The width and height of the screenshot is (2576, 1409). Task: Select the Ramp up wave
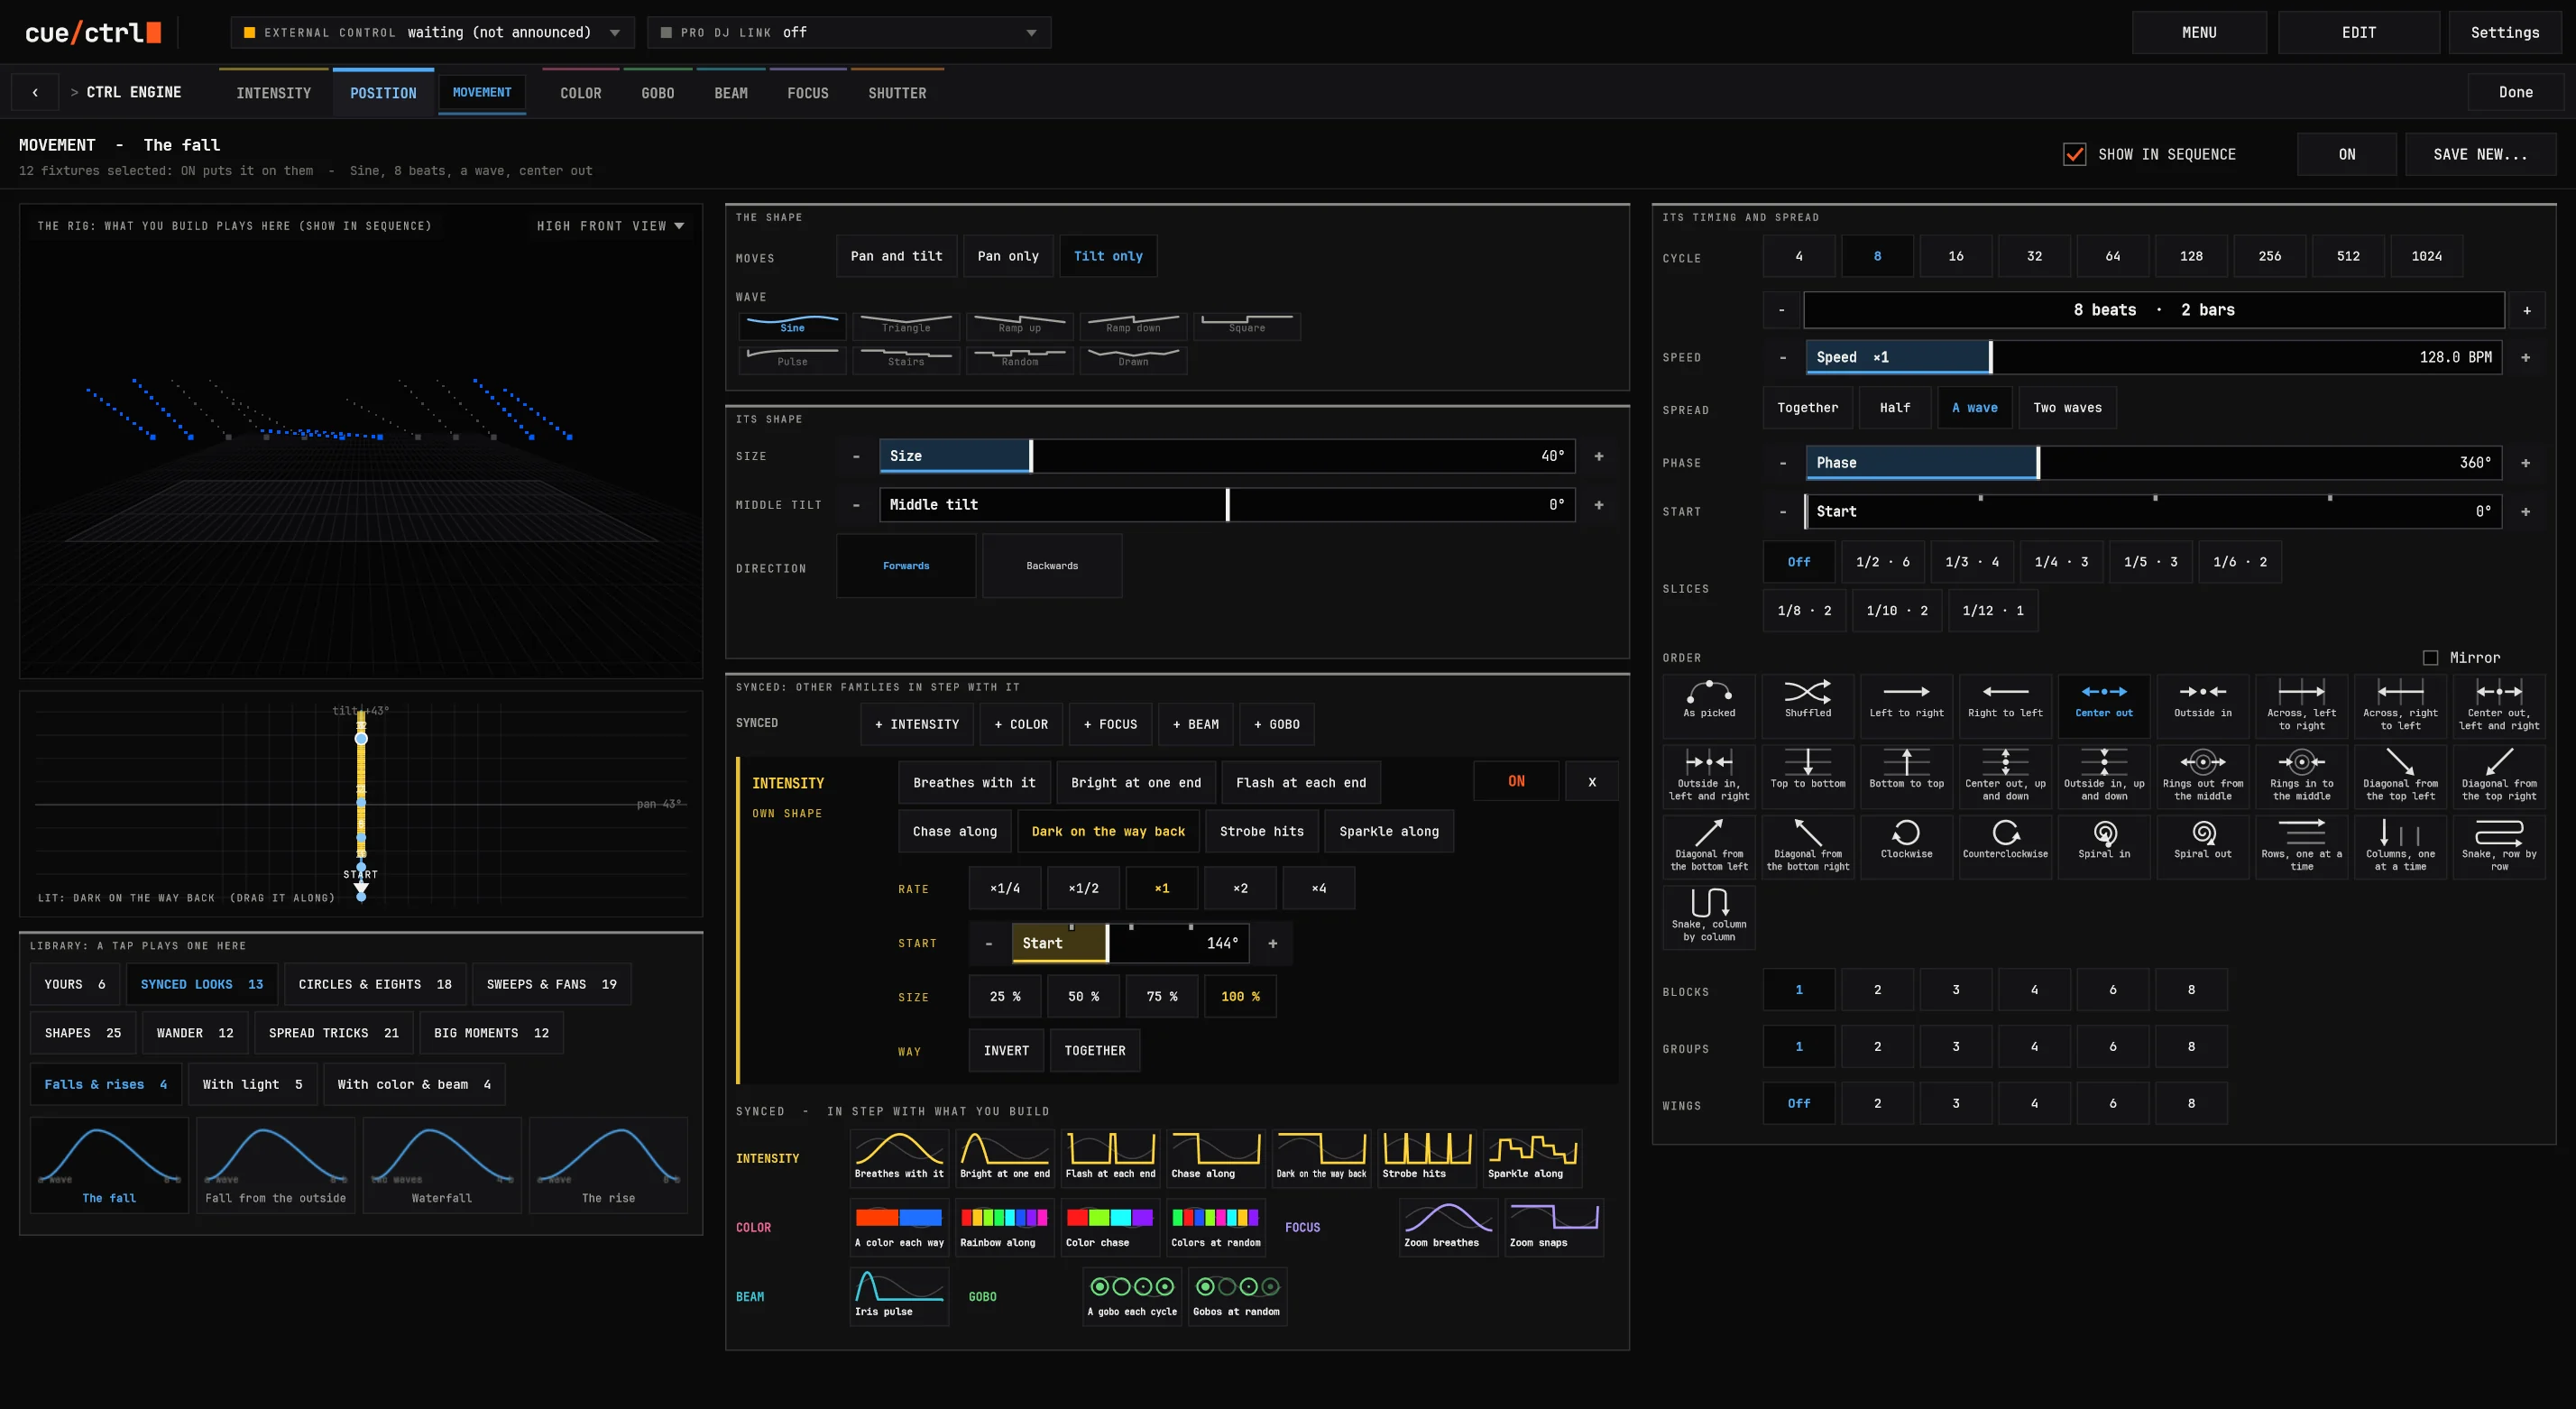[x=1020, y=326]
